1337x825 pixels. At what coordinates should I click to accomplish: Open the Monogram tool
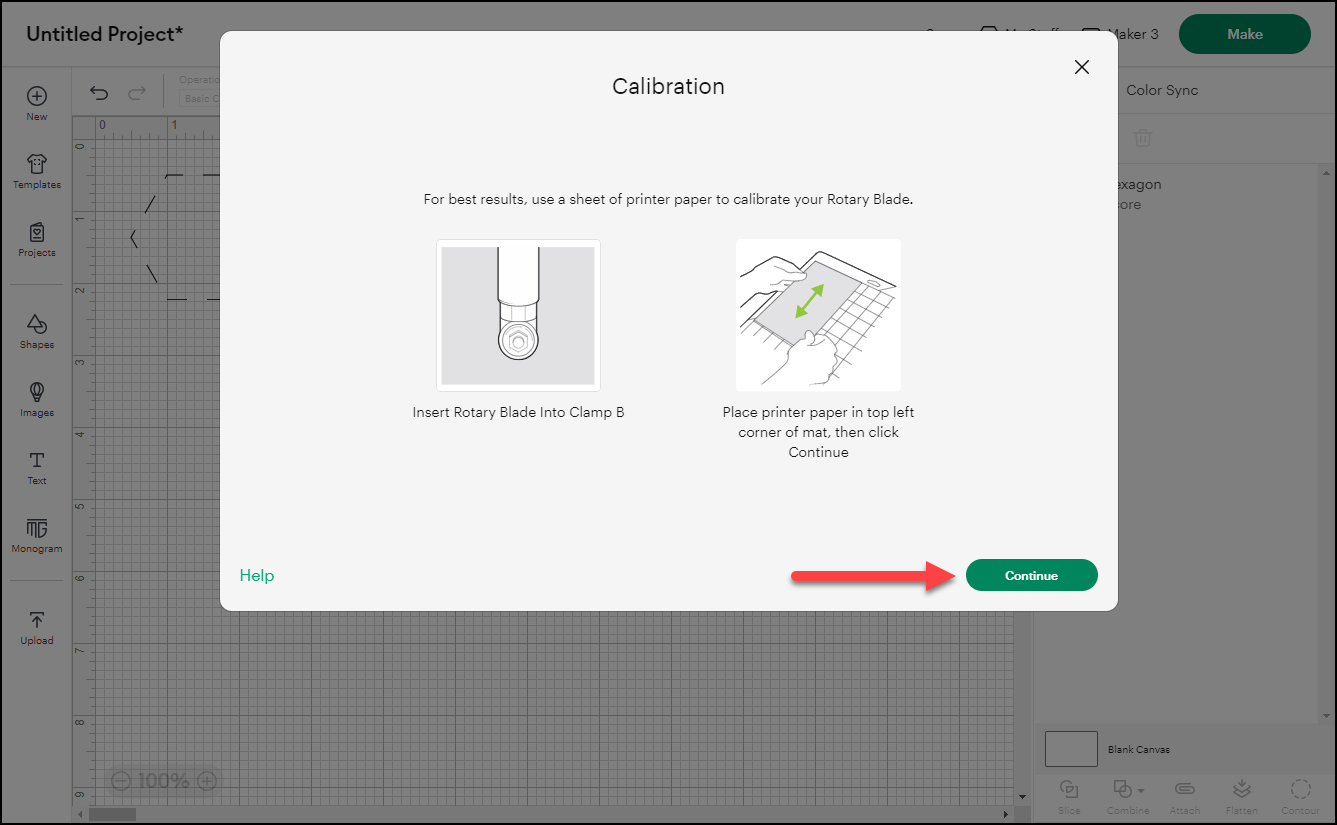click(36, 535)
